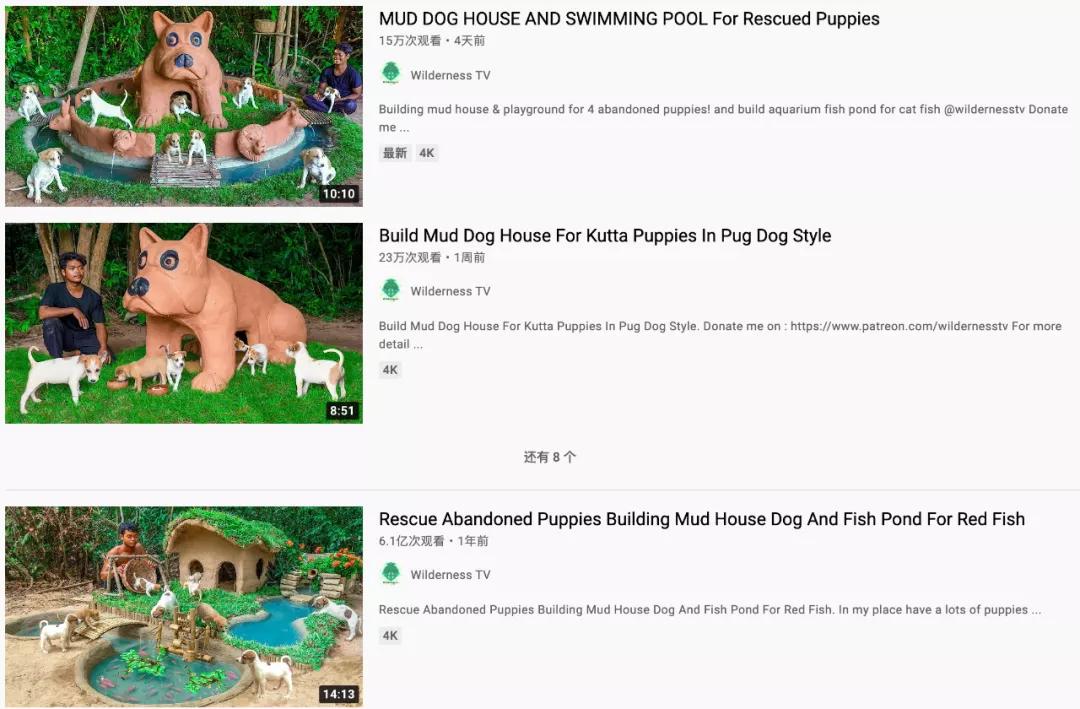Click channel name Wilderness TV under first video
The width and height of the screenshot is (1080, 709).
(x=450, y=75)
